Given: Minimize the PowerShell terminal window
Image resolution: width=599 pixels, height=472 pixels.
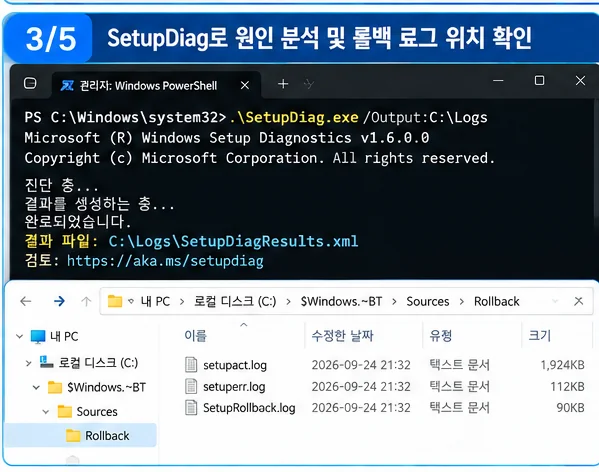Looking at the screenshot, I should pyautogui.click(x=498, y=81).
